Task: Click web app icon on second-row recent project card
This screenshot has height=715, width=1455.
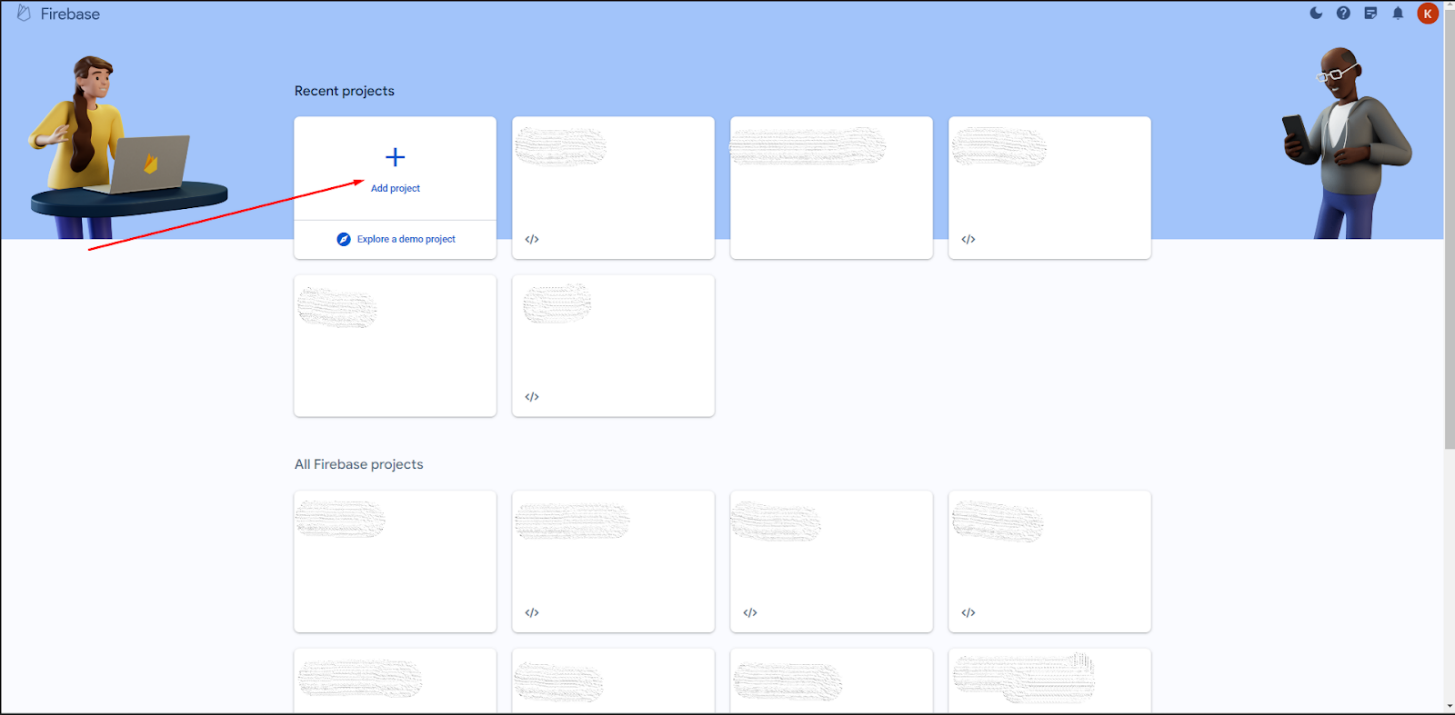Action: click(x=532, y=397)
